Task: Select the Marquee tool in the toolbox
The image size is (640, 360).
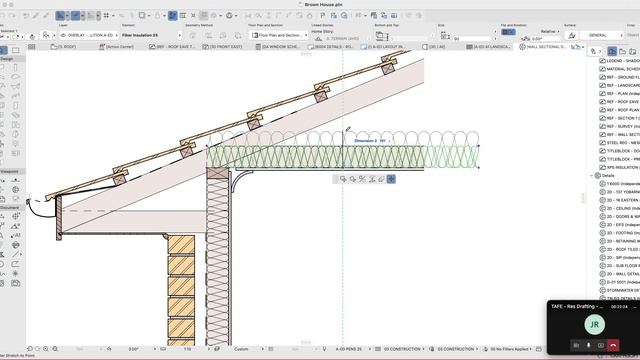Action: (x=16, y=51)
